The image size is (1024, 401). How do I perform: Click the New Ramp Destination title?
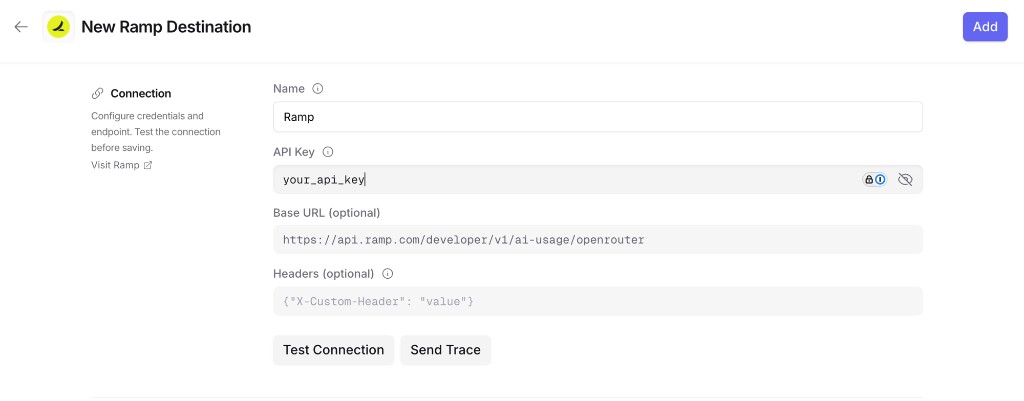166,27
